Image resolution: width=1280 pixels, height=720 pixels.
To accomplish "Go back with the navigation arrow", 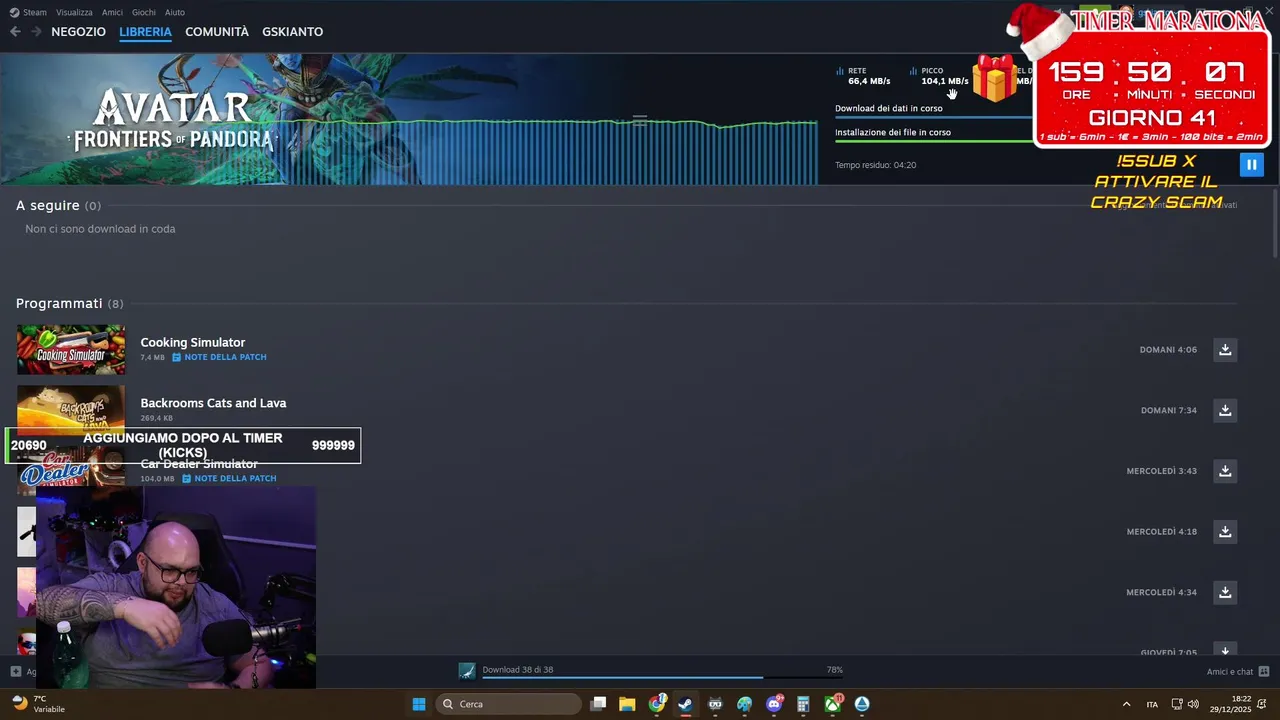I will 15,32.
